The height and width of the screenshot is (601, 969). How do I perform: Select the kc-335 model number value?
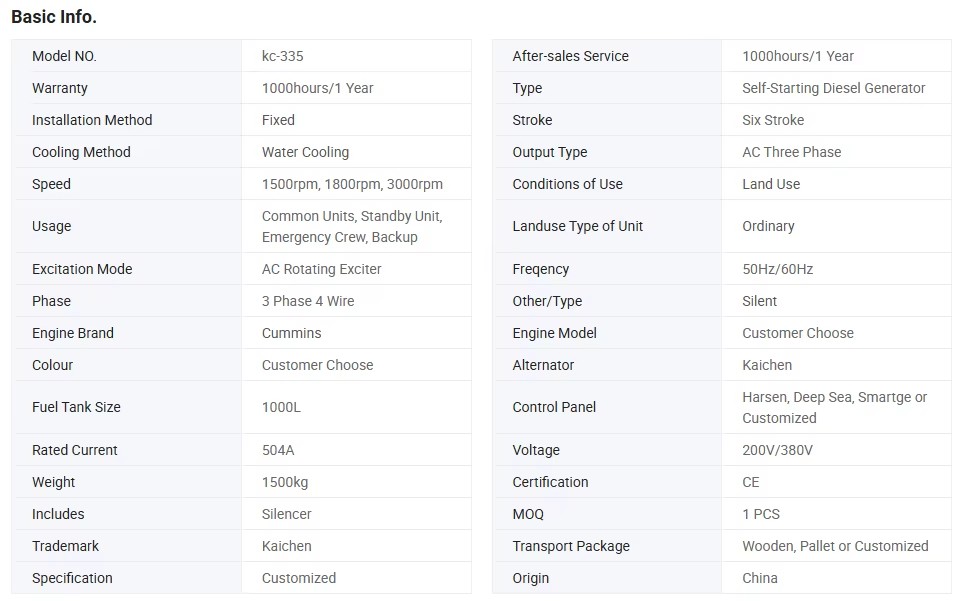[282, 56]
